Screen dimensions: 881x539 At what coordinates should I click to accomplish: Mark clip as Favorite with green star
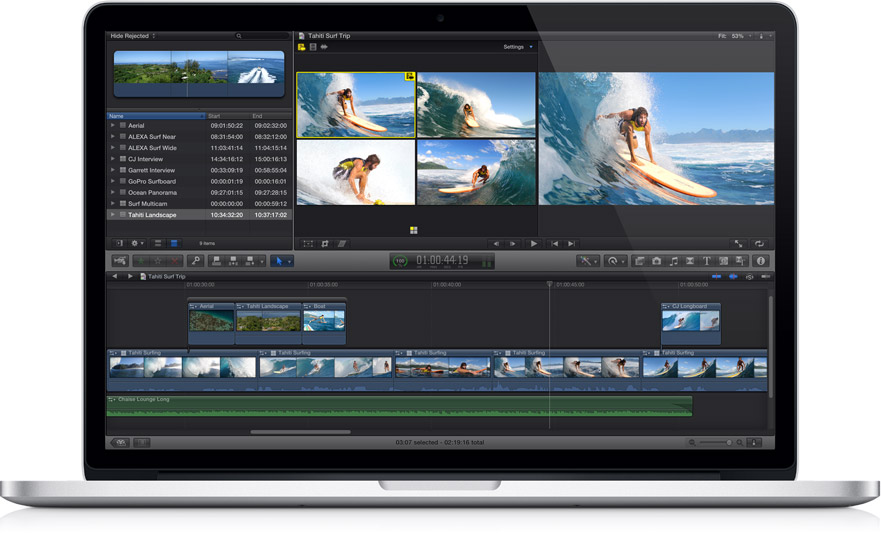(140, 261)
